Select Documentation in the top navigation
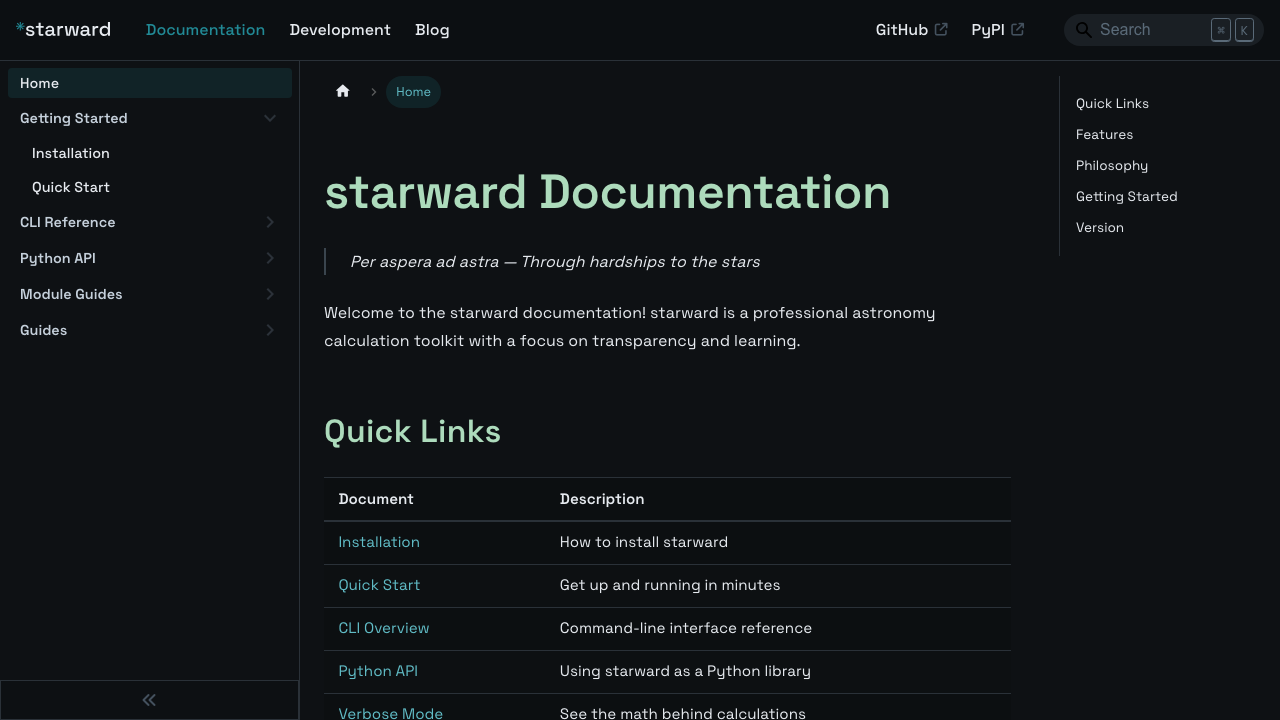The height and width of the screenshot is (720, 1280). pyautogui.click(x=205, y=30)
